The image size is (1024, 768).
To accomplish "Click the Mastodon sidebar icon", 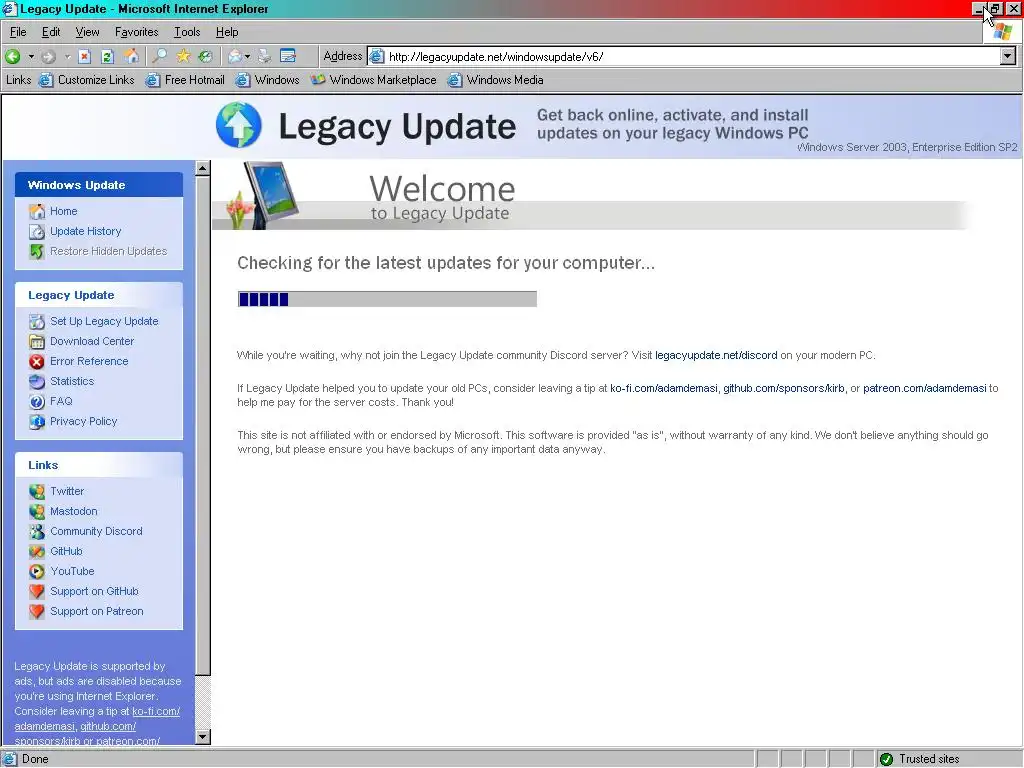I will click(x=37, y=511).
